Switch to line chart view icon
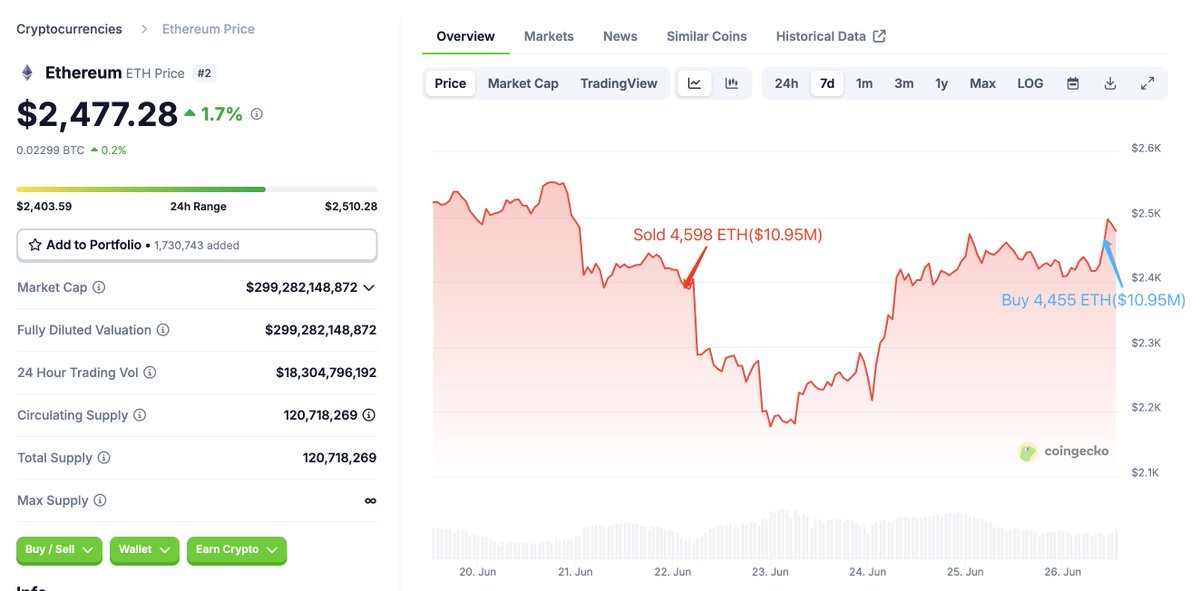1200x591 pixels. tap(695, 83)
